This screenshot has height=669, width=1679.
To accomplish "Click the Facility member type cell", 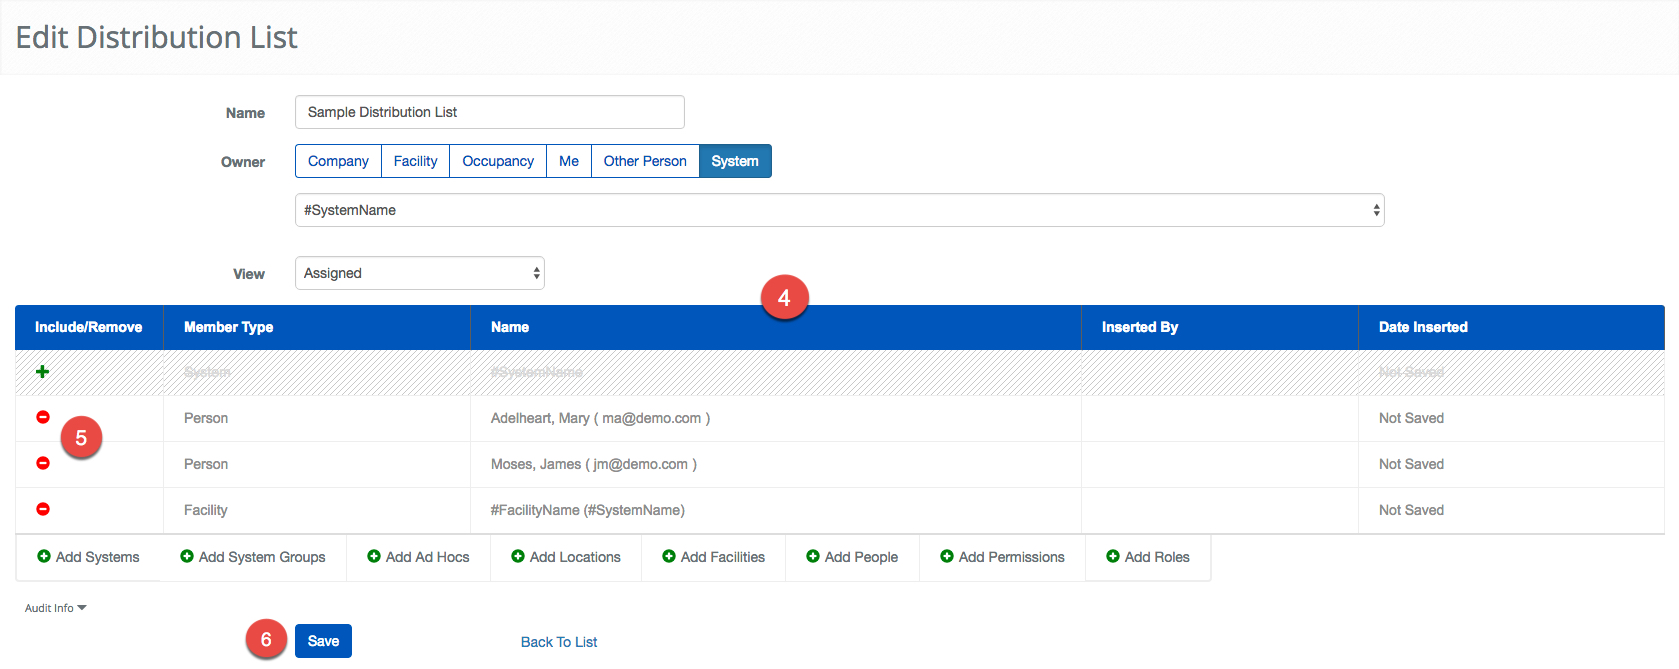I will click(317, 510).
